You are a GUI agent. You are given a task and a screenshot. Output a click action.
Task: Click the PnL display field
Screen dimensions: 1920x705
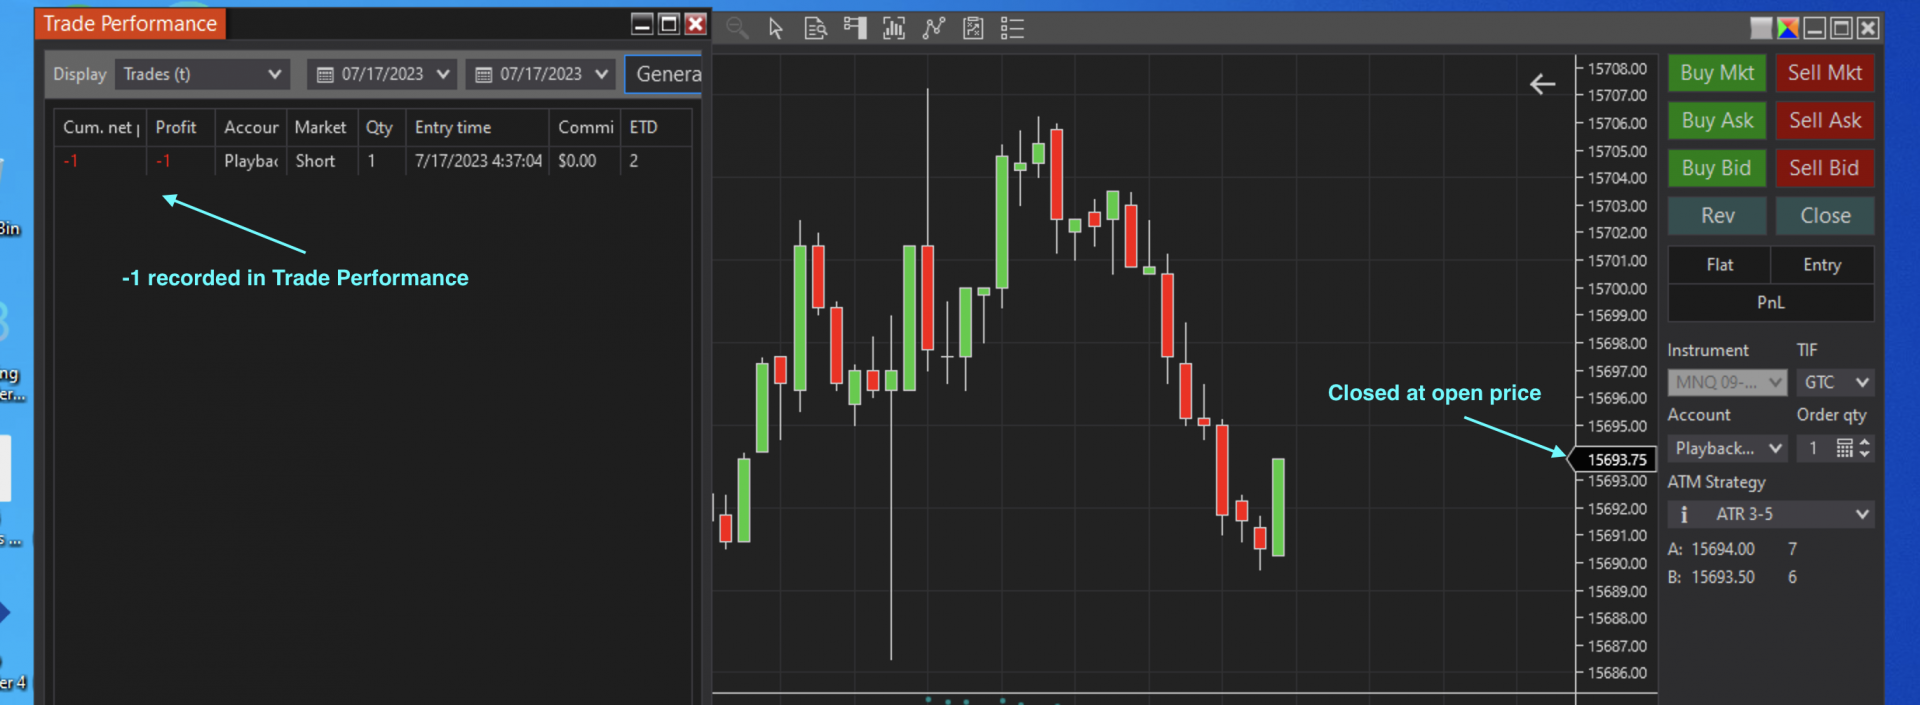1771,303
